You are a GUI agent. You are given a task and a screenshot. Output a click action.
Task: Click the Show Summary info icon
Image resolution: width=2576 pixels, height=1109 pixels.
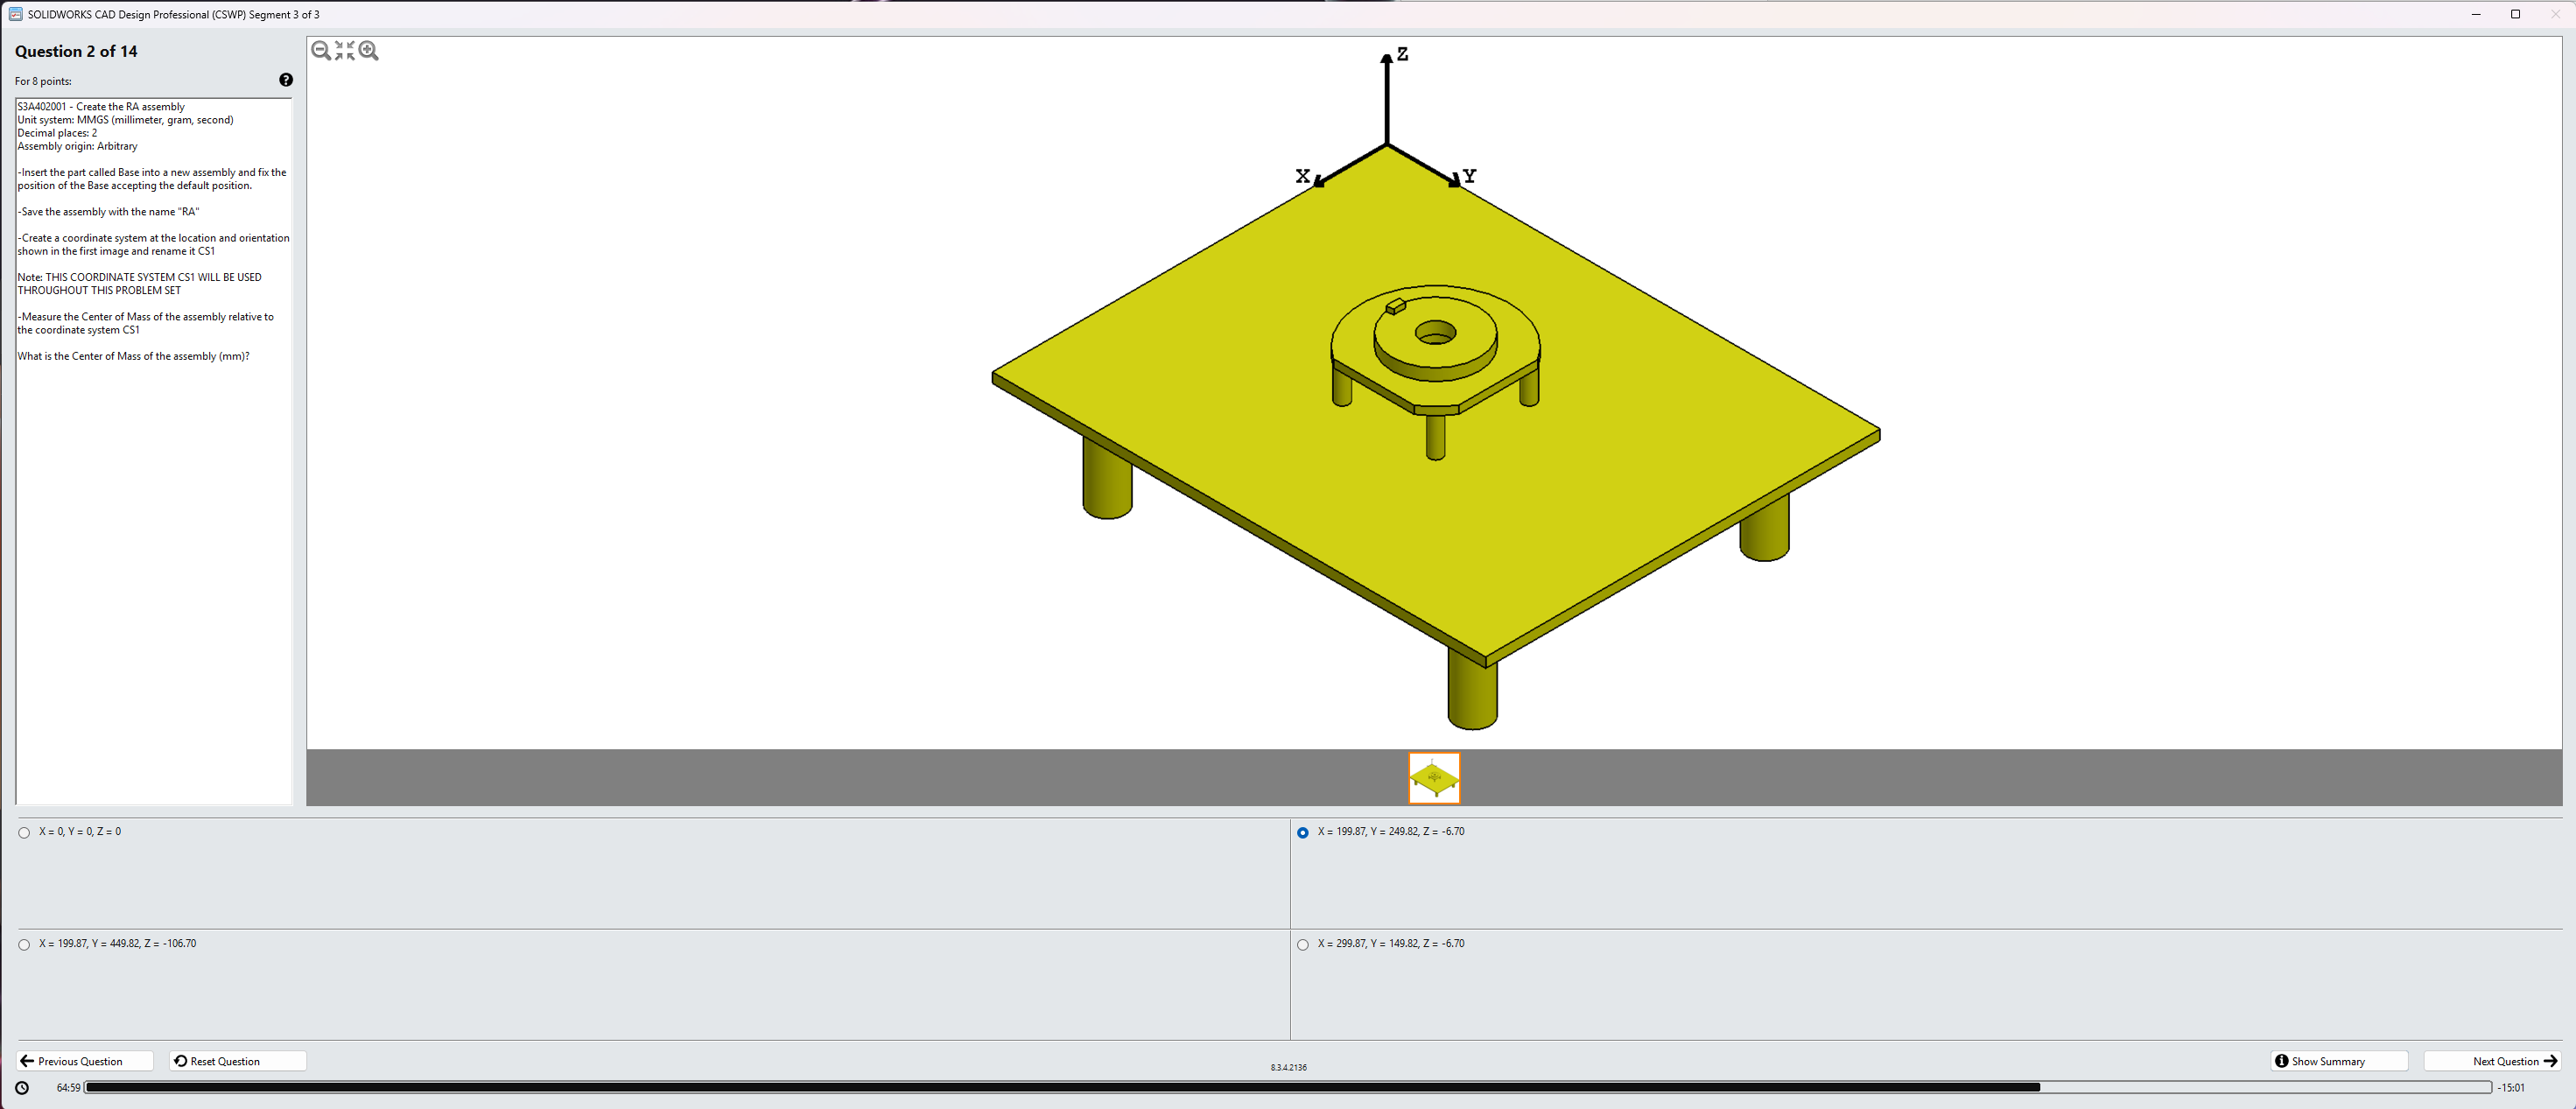click(2281, 1061)
